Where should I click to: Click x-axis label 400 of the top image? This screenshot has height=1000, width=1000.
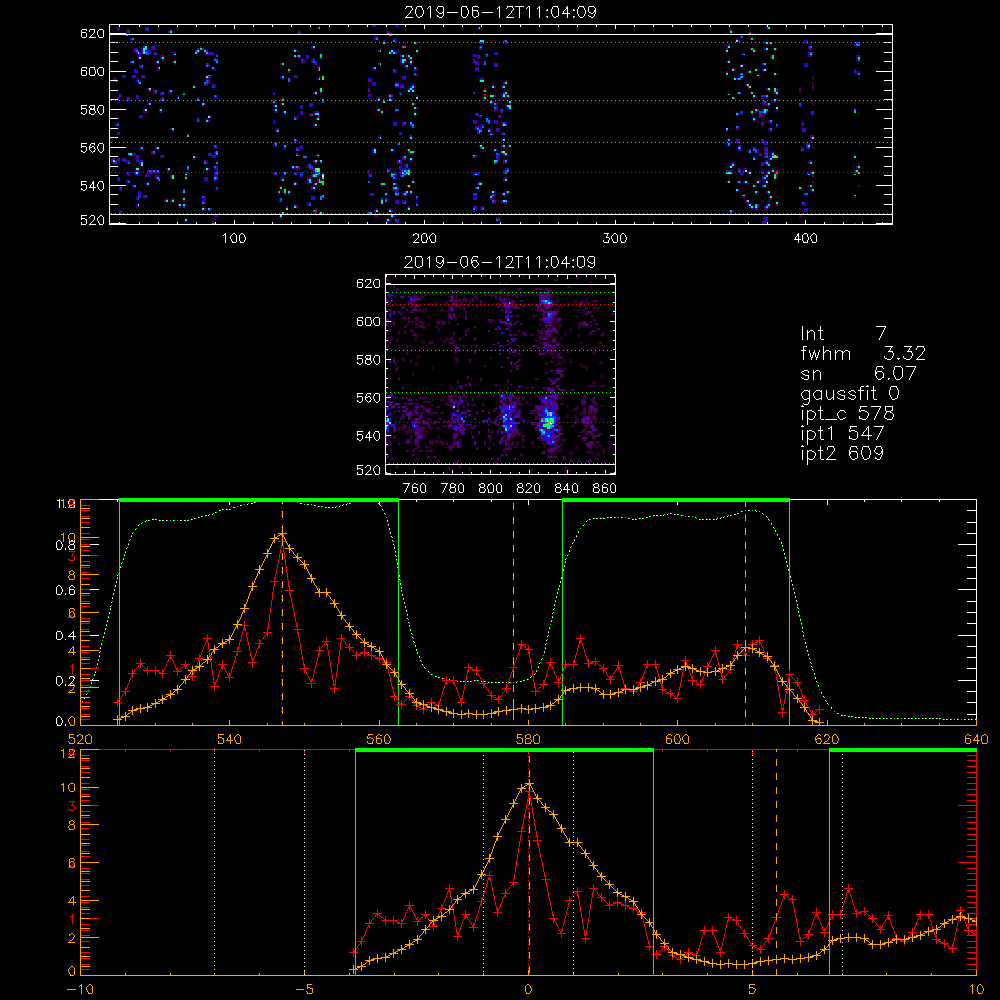805,239
